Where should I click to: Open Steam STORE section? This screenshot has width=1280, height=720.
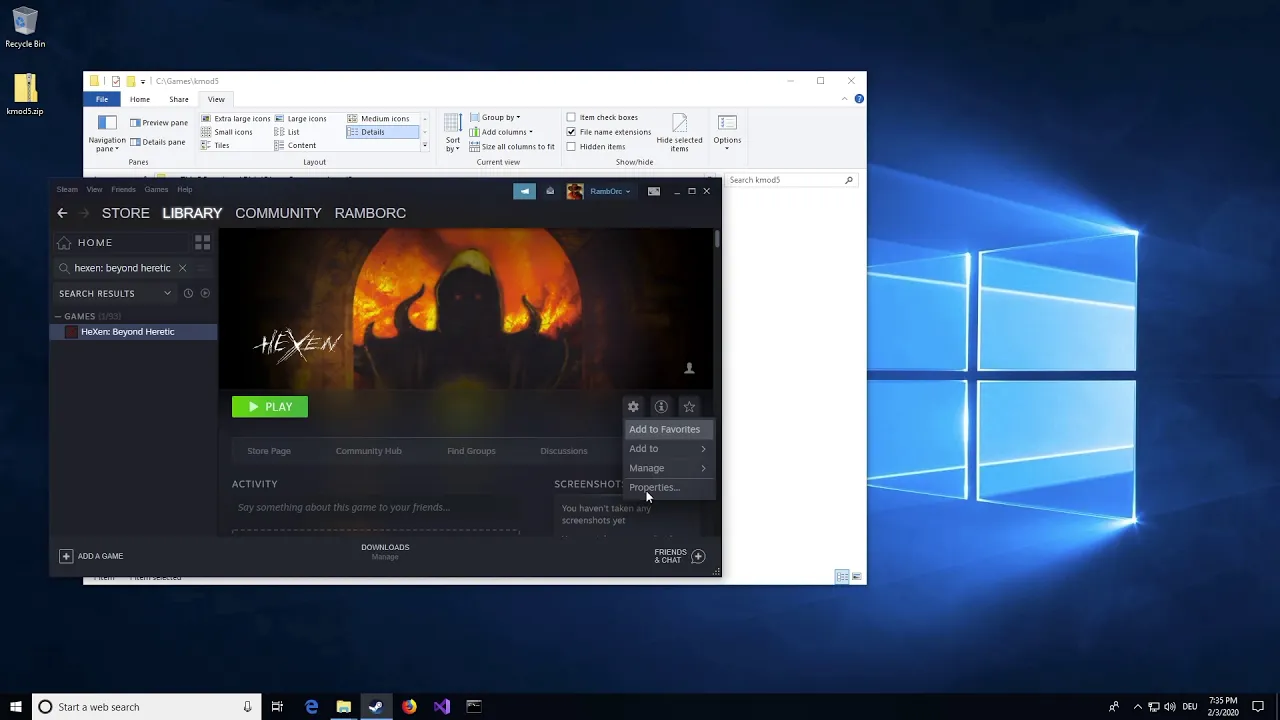126,213
